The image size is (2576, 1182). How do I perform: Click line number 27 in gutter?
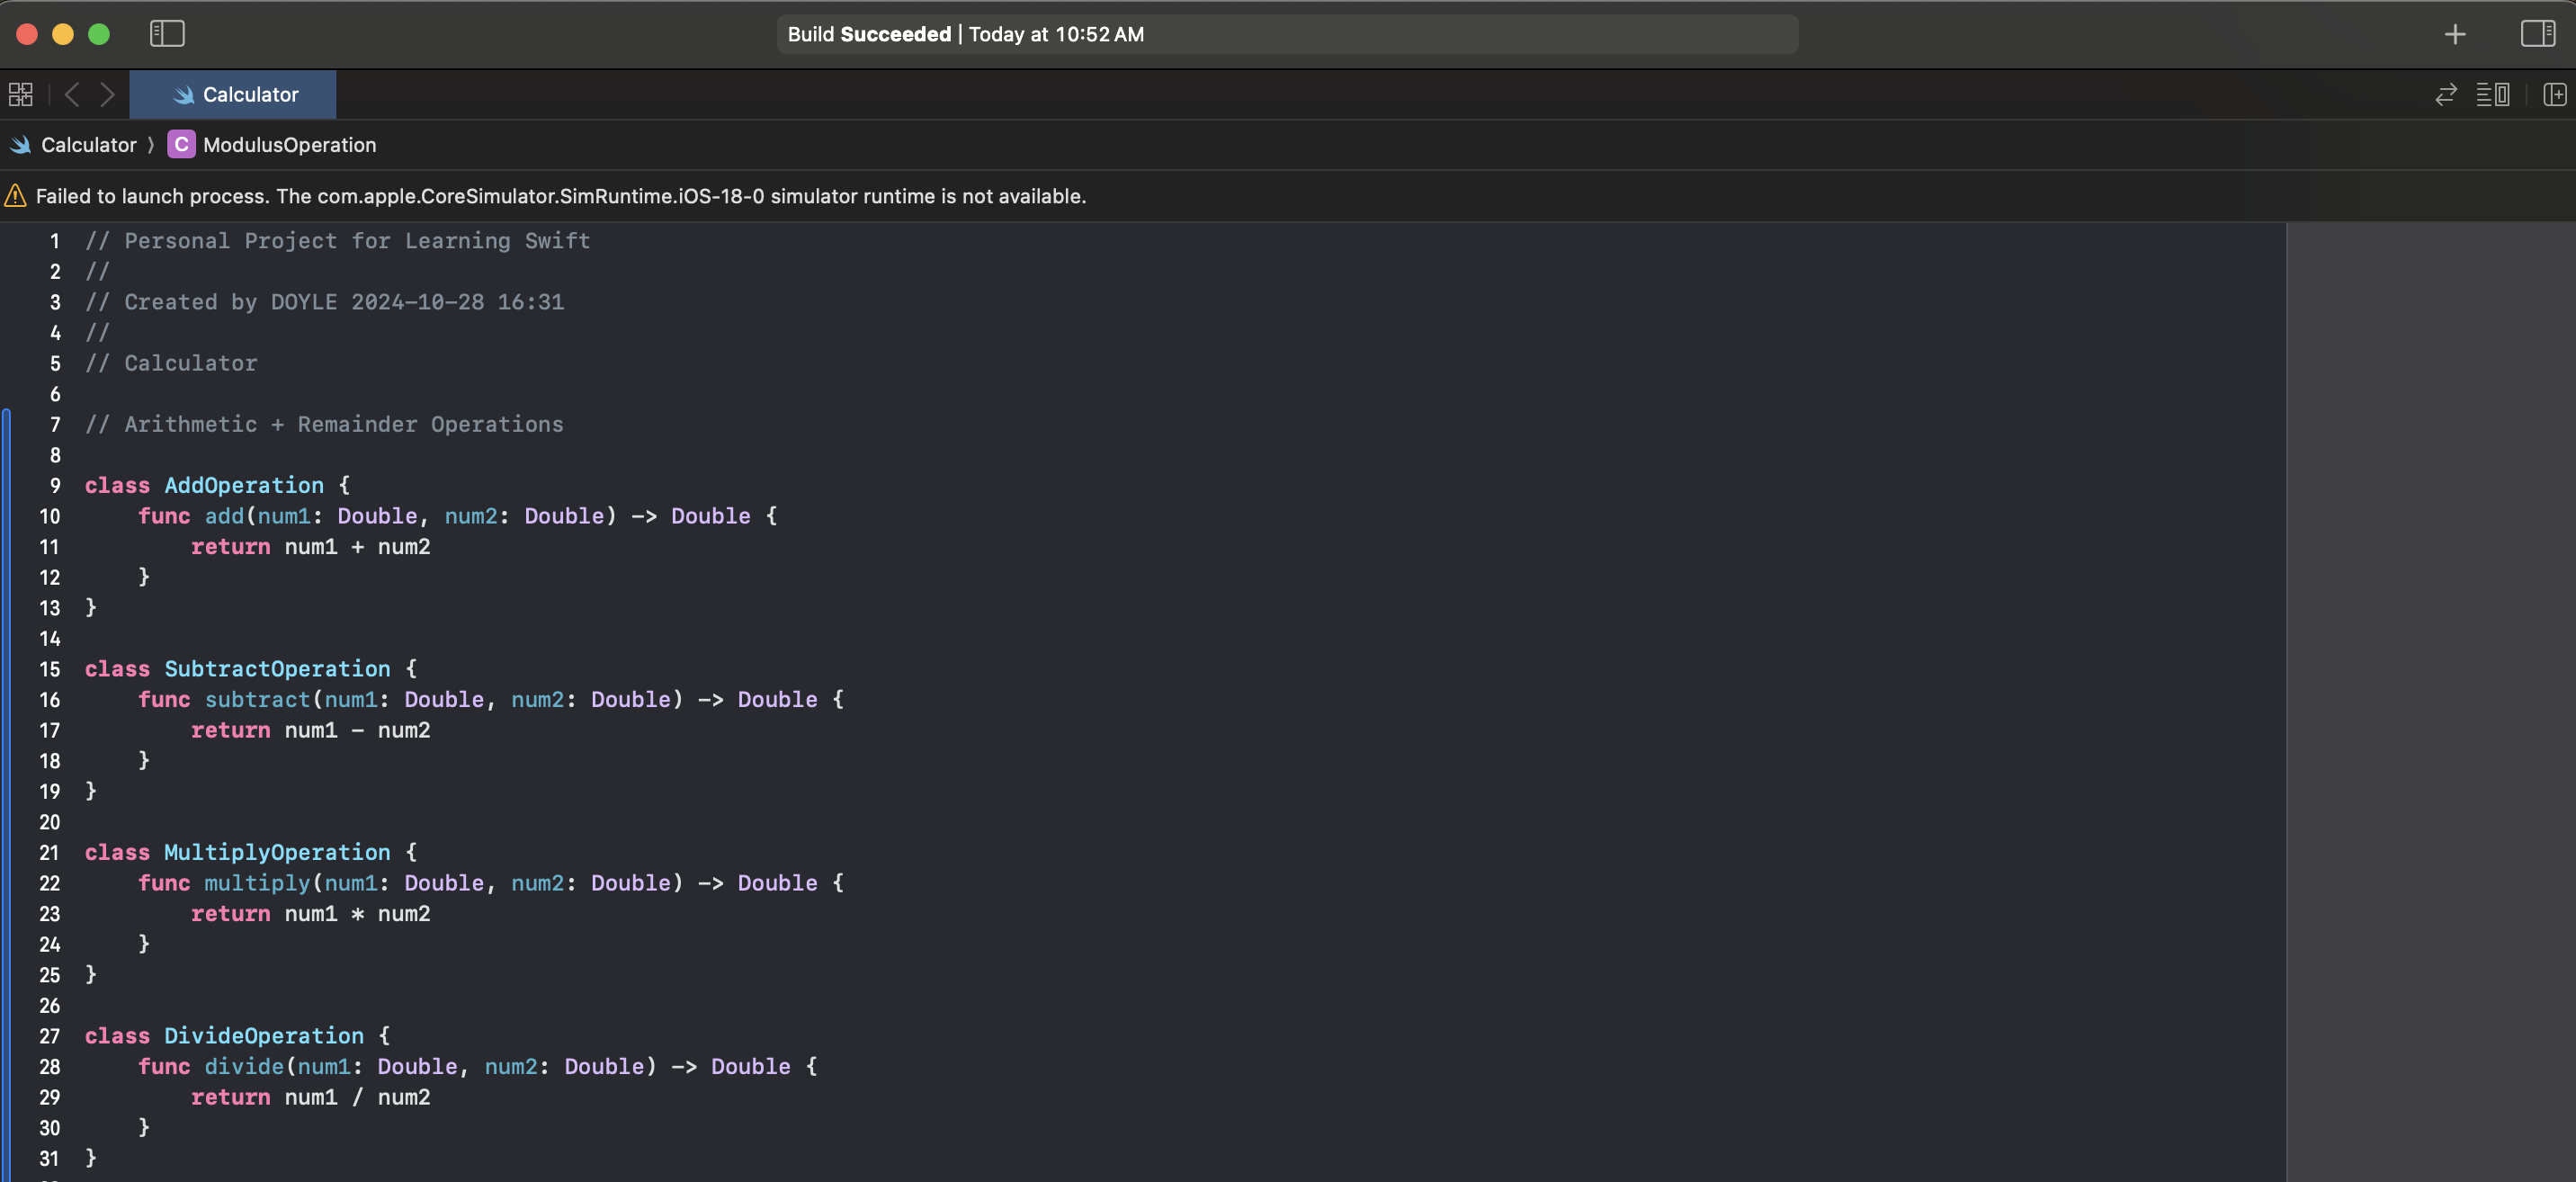[x=50, y=1037]
